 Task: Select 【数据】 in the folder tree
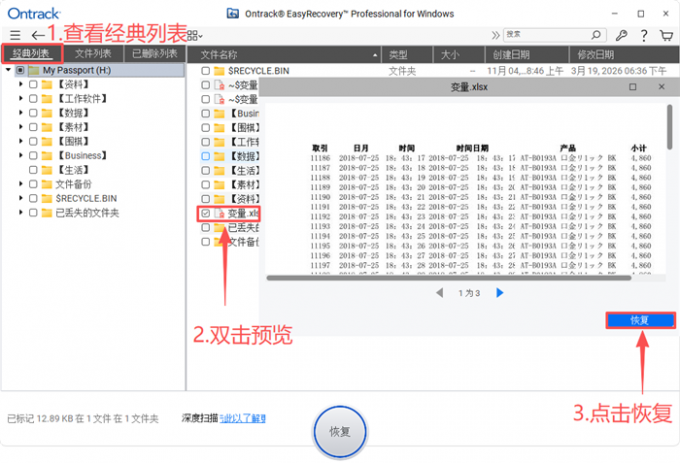[x=74, y=113]
